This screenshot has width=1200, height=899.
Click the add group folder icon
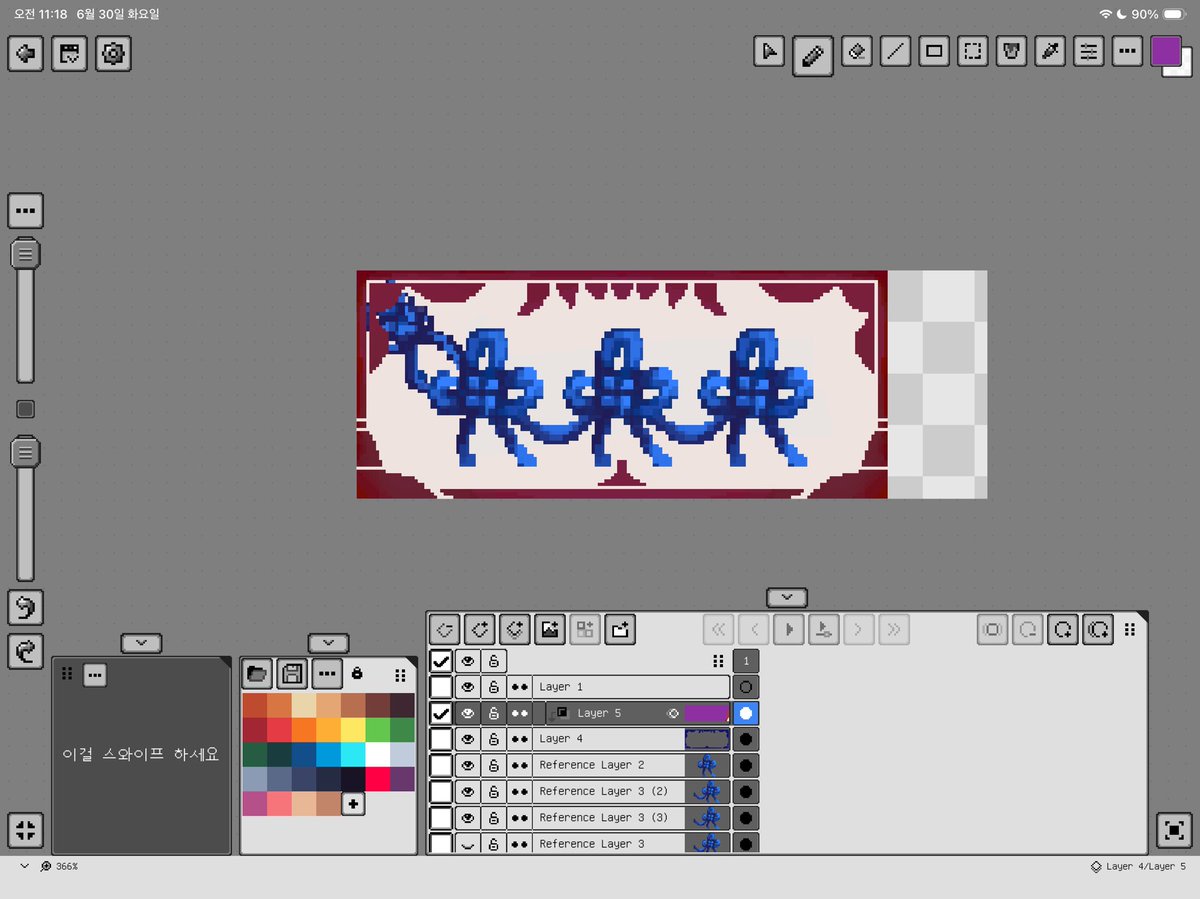point(620,629)
